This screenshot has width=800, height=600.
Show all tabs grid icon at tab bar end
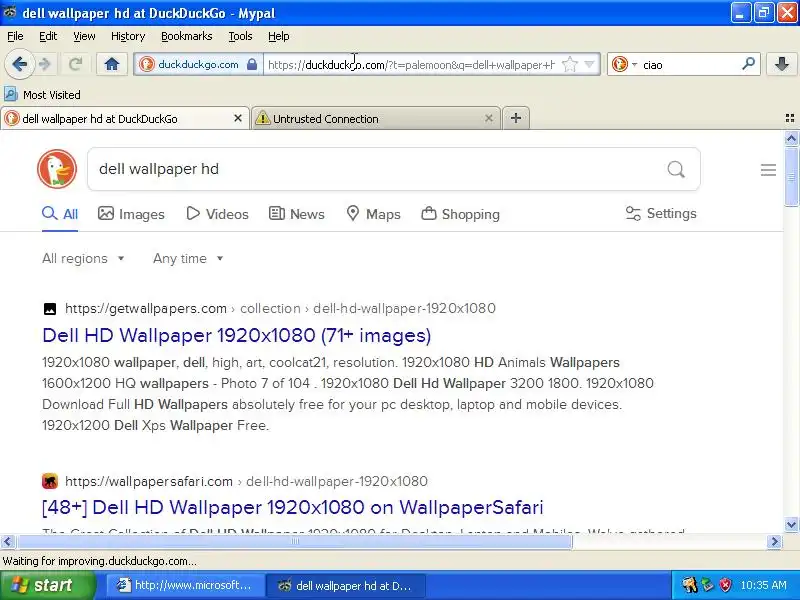tap(790, 118)
